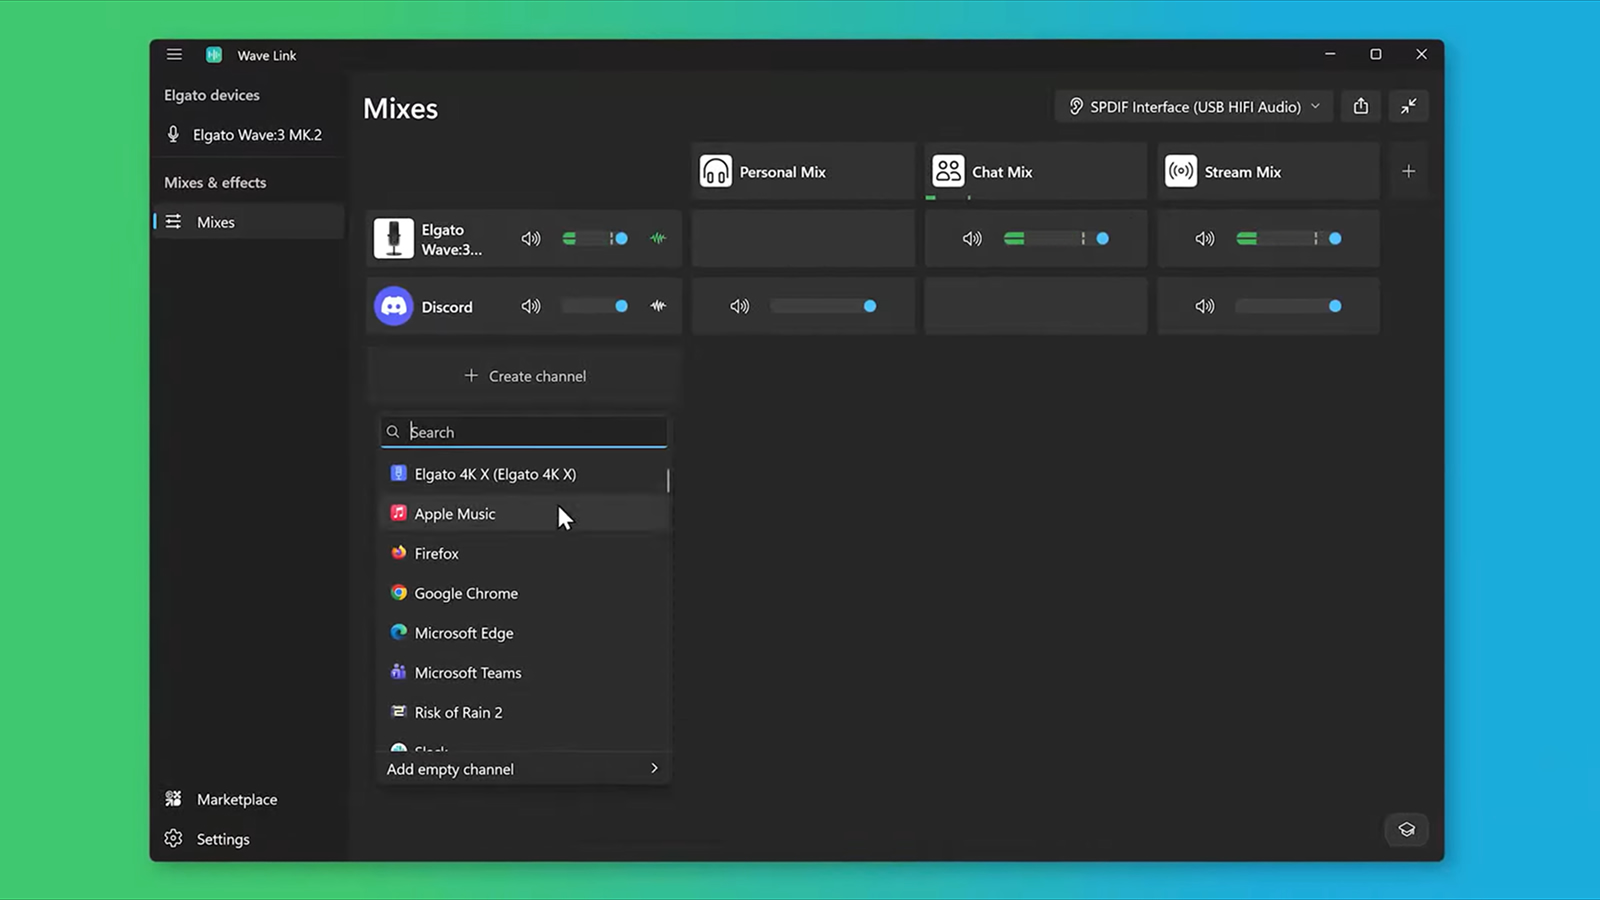
Task: Click the share/export icon in the header
Action: pos(1361,107)
